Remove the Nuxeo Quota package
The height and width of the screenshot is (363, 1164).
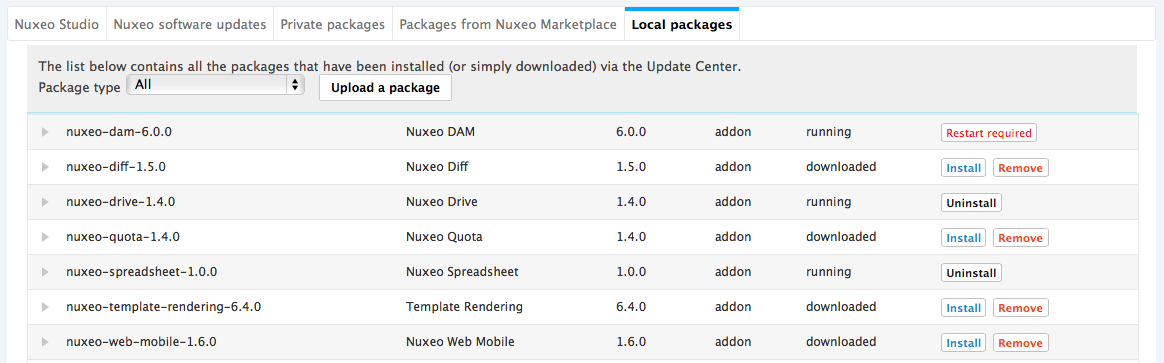1021,238
